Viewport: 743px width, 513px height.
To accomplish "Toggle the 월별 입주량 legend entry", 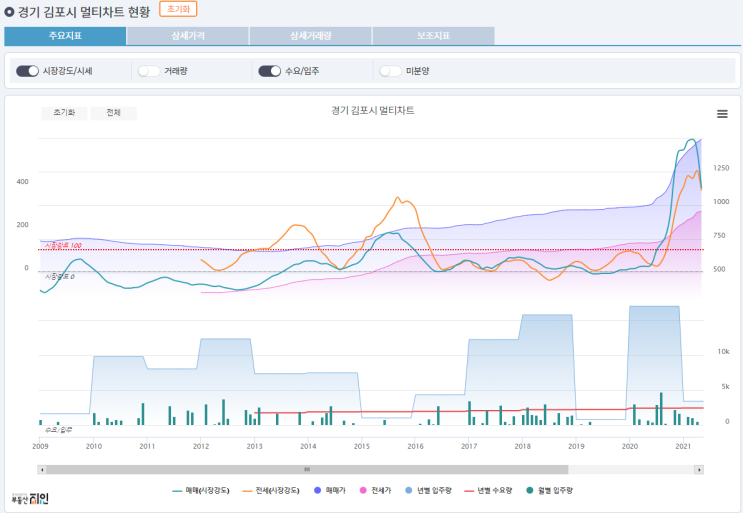I will (x=550, y=491).
